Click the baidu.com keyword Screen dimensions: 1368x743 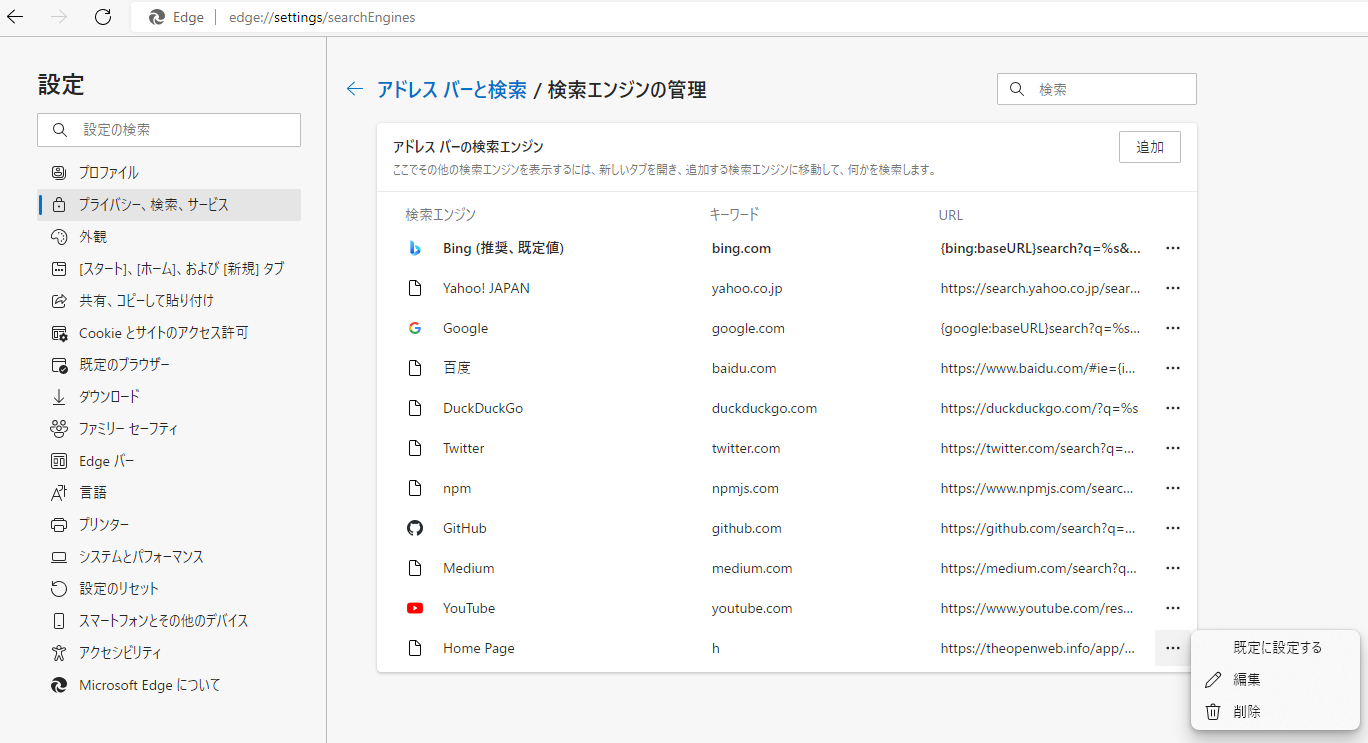pos(744,368)
